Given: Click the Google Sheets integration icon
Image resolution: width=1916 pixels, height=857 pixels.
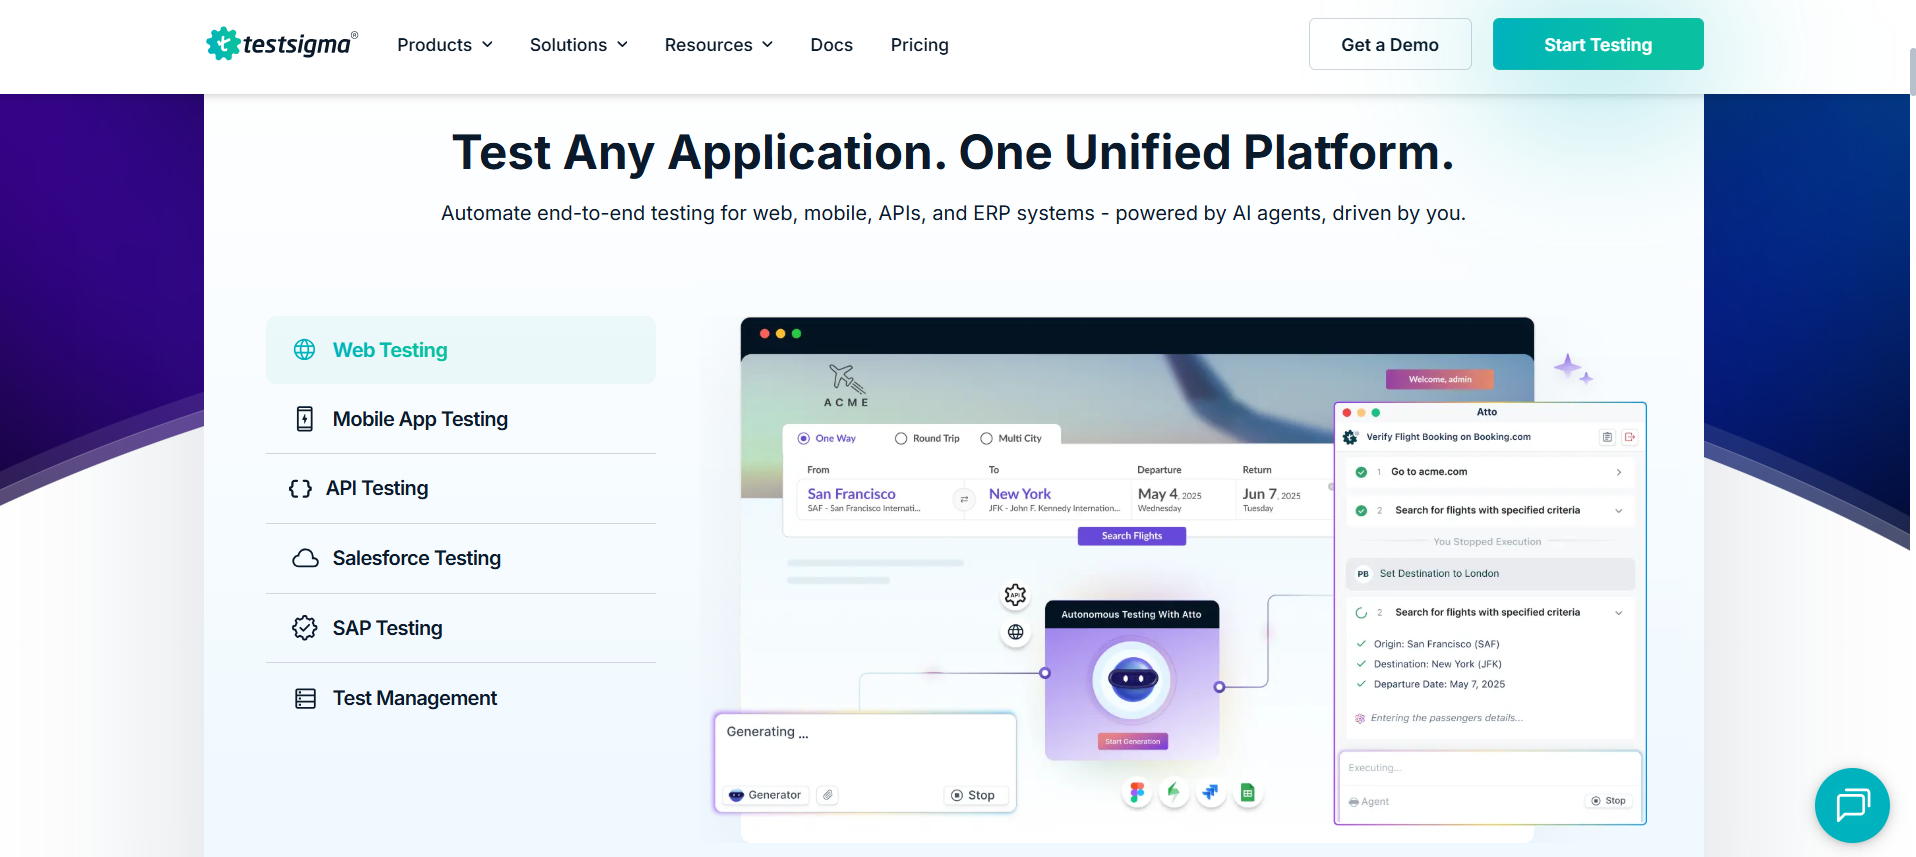Looking at the screenshot, I should coord(1247,793).
